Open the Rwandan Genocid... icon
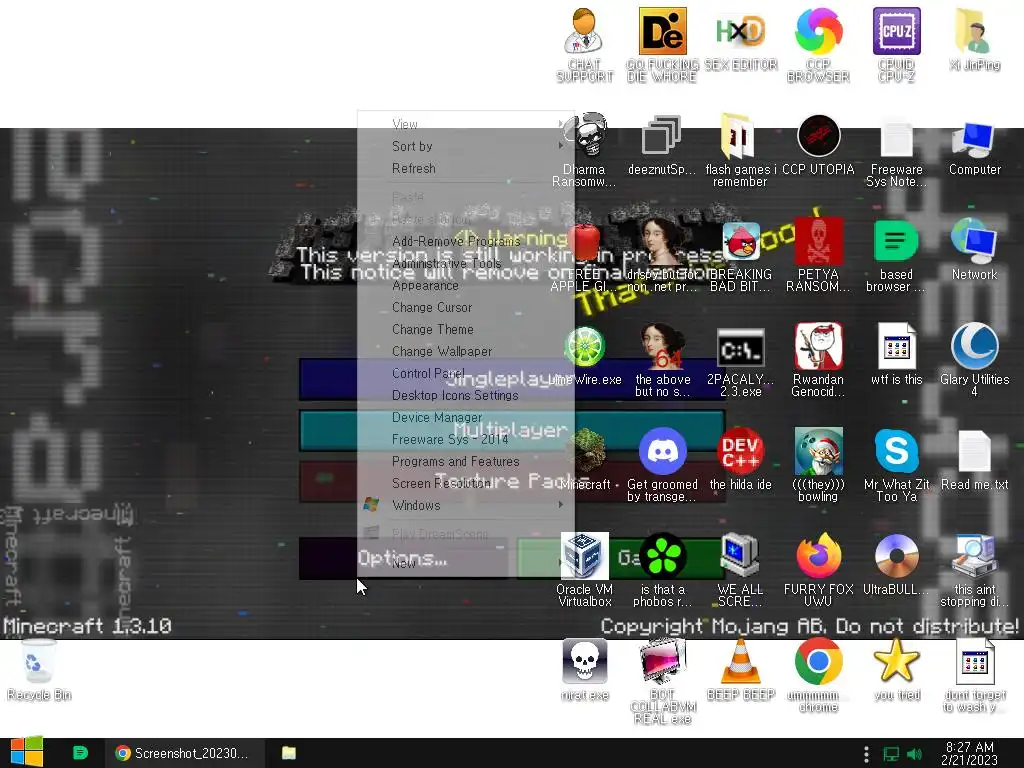Screen dimensions: 1024x768 [x=818, y=347]
